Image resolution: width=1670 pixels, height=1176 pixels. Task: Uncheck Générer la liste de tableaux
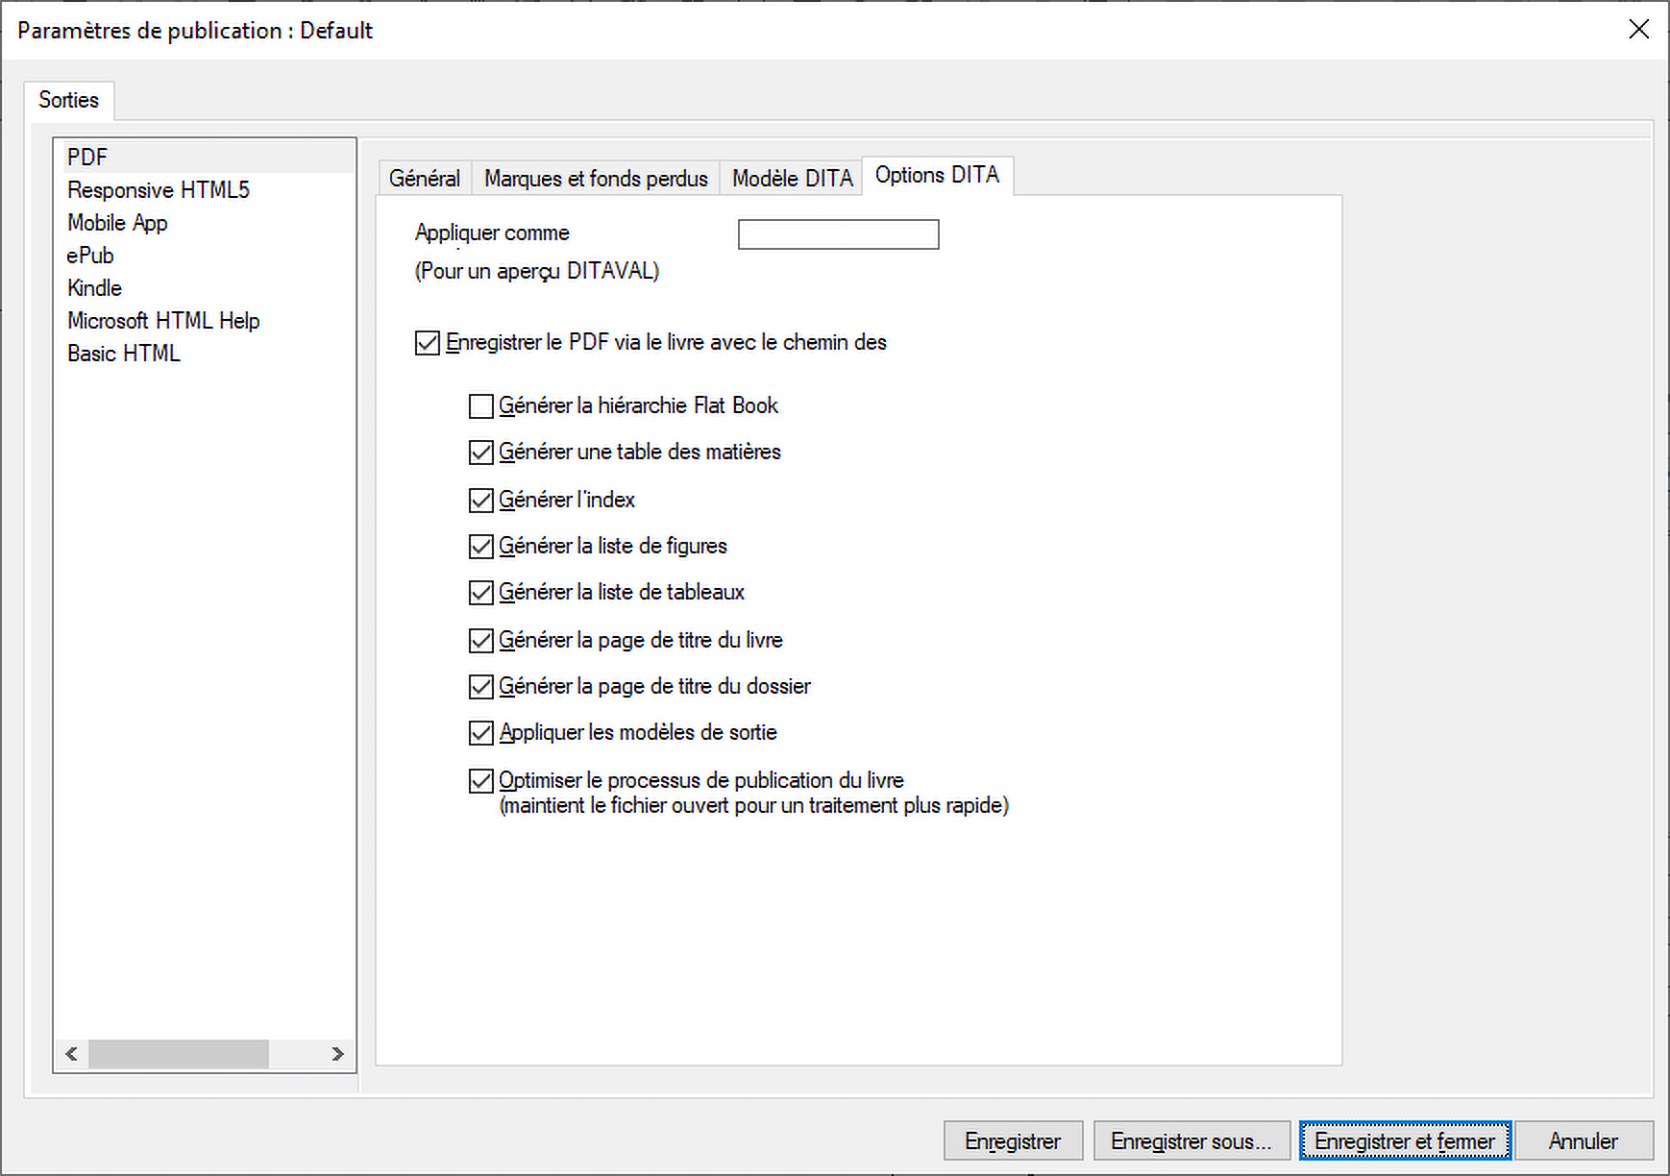[481, 593]
